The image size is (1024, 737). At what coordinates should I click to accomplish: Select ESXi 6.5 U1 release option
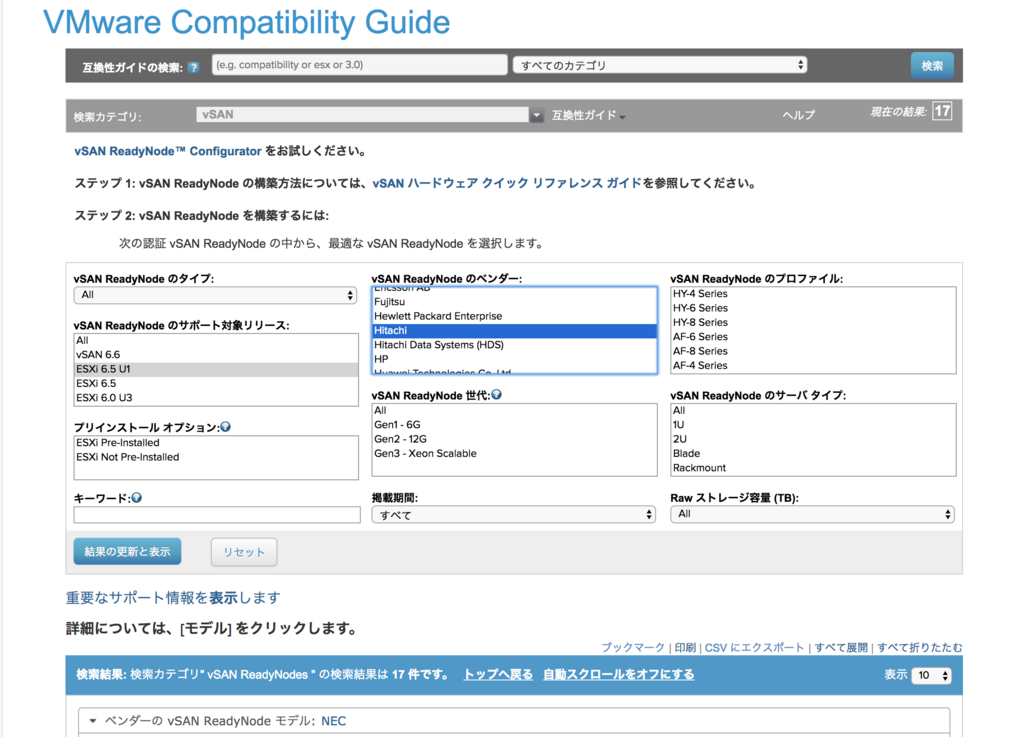tap(216, 369)
